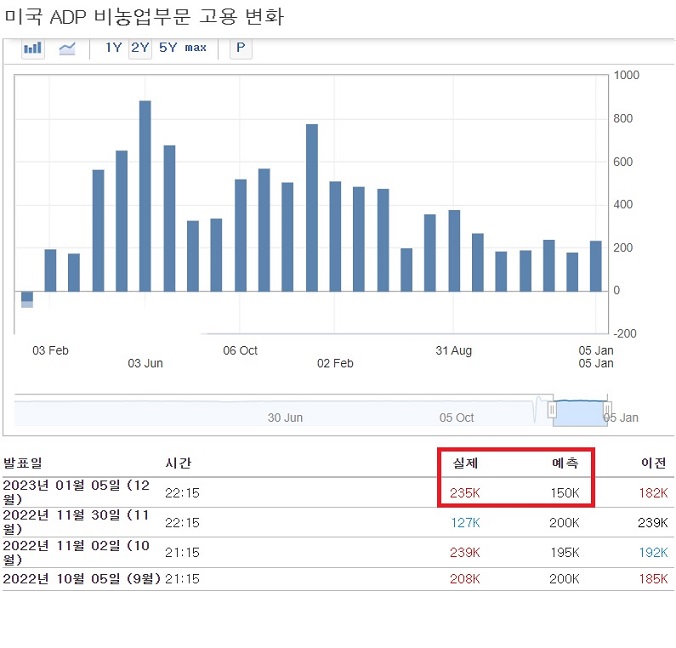This screenshot has width=676, height=648.
Task: Click the previous value 182K
Action: tap(654, 493)
